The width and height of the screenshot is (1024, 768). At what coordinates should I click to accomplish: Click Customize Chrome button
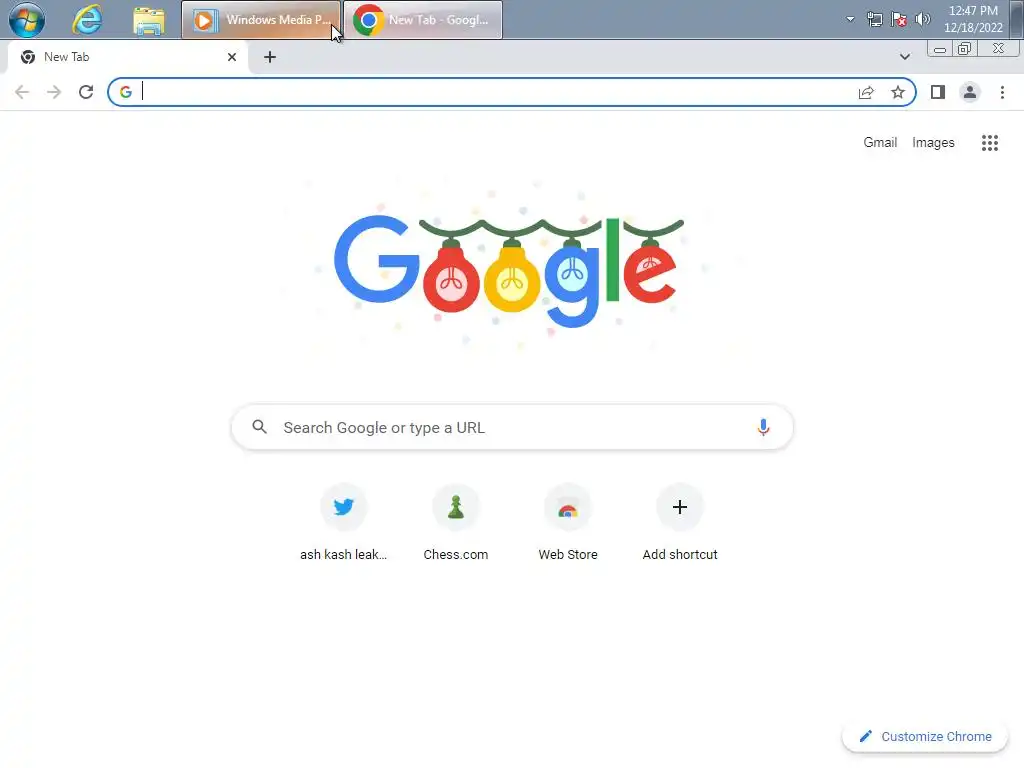(925, 736)
